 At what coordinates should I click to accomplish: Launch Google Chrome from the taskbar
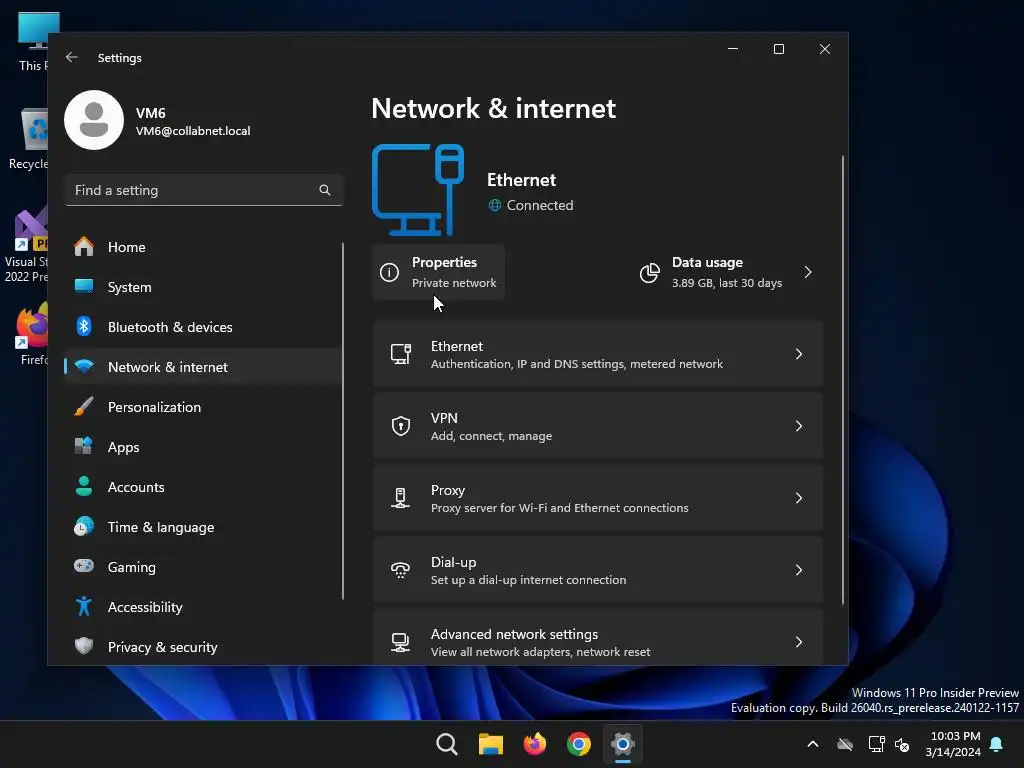click(x=579, y=744)
